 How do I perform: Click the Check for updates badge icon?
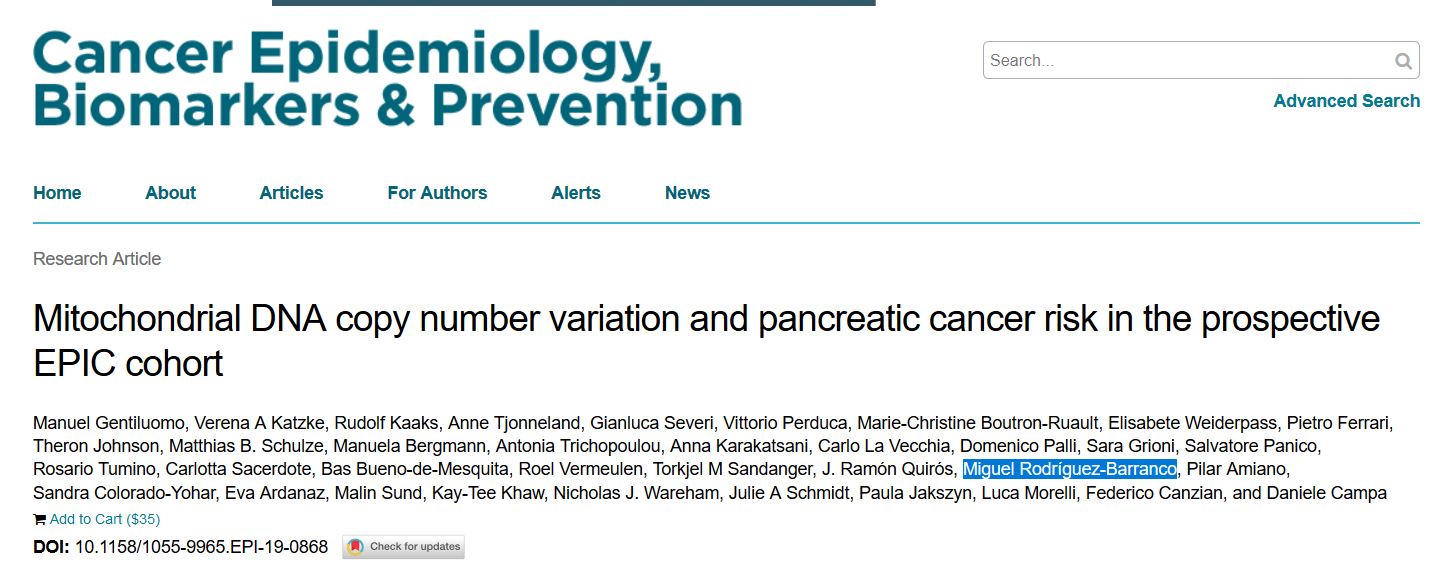click(356, 547)
